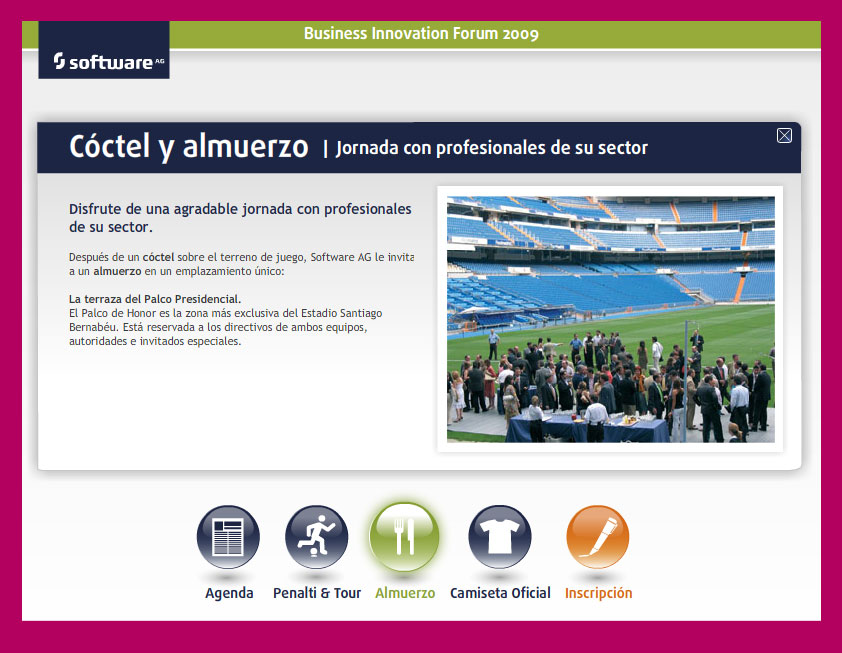Click the Palco de Honor description paragraph
Screen dimensions: 842x653
[x=225, y=327]
